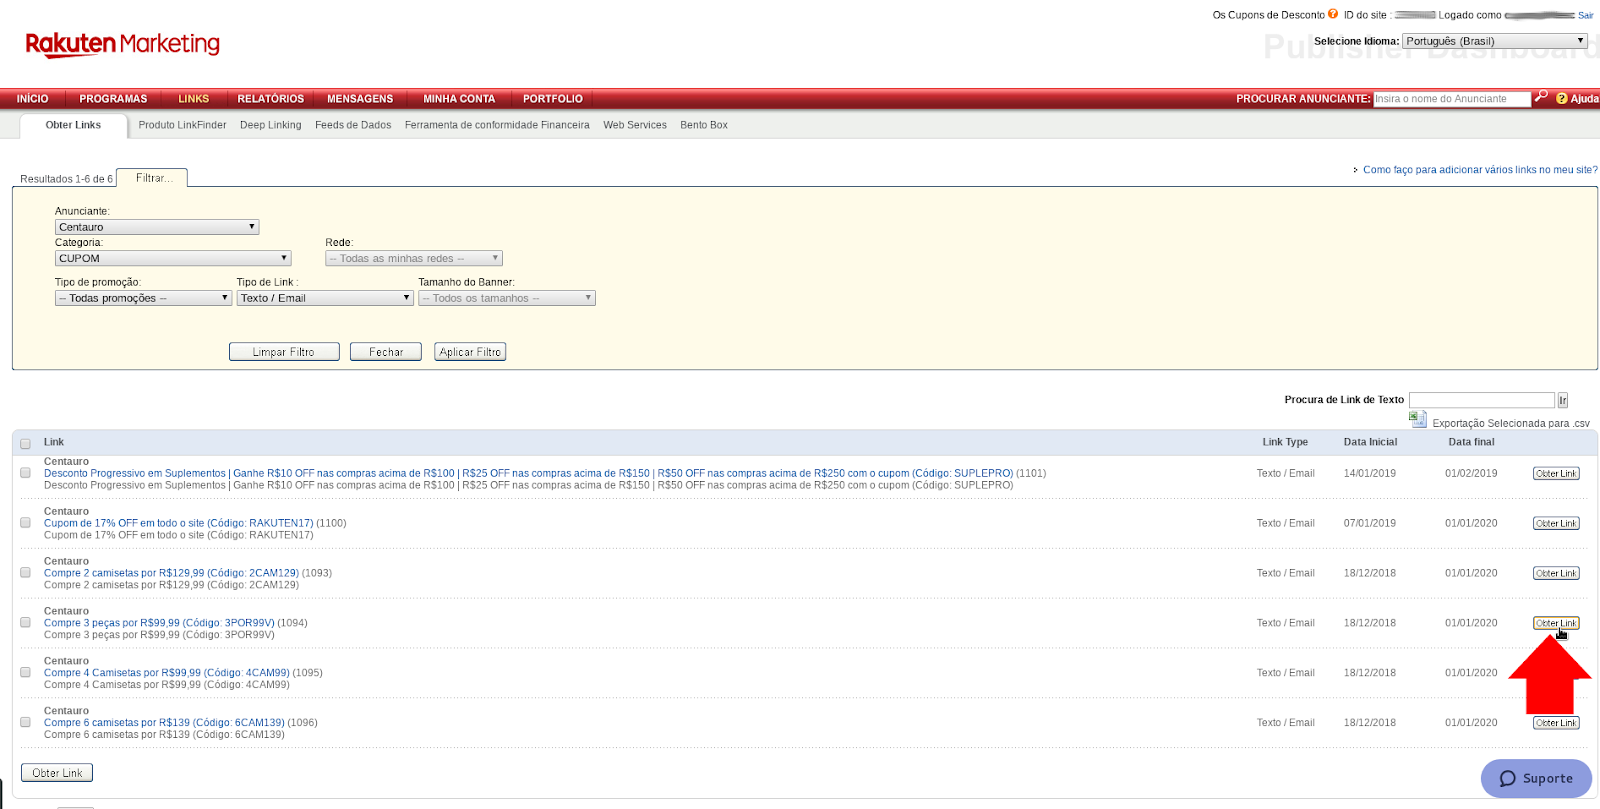Open the Desconto Progressivo em Suplementos link
Viewport: 1600px width, 809px height.
coord(528,473)
